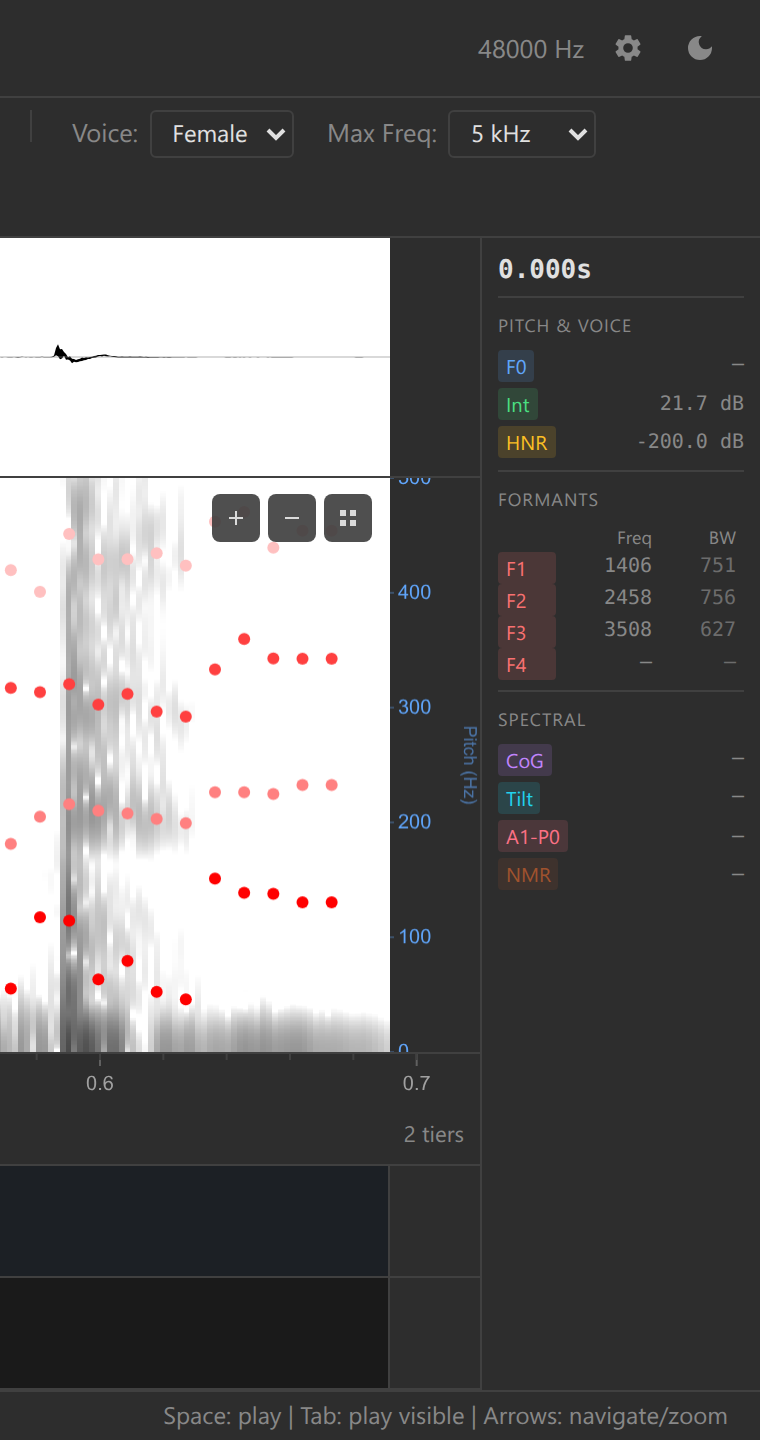This screenshot has height=1440, width=760.
Task: Open settings with the gear icon
Action: tap(628, 48)
